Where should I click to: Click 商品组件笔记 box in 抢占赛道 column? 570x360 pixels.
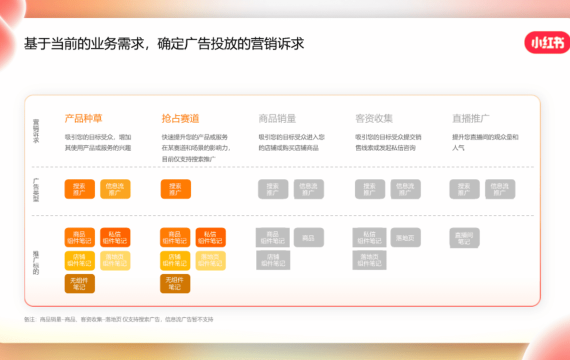pos(175,237)
